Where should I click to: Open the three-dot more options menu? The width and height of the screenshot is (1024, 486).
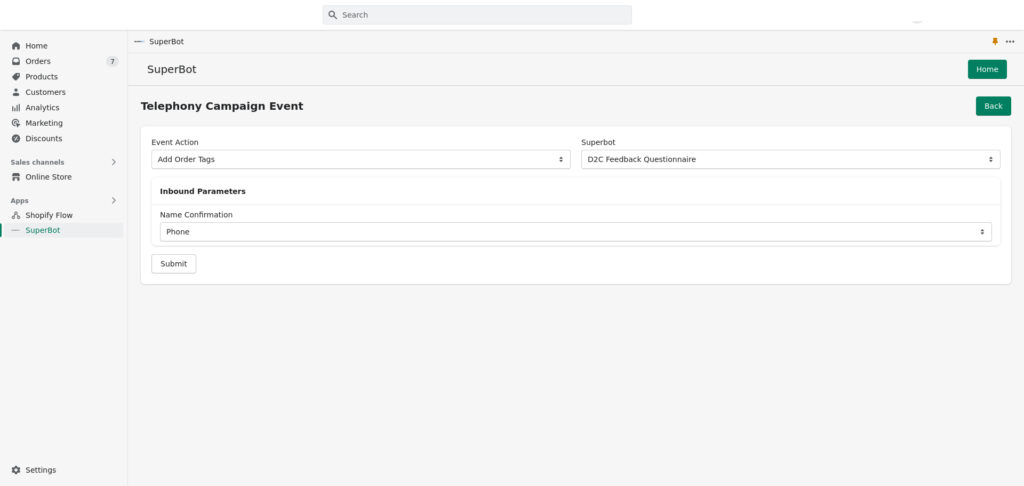pyautogui.click(x=1010, y=42)
